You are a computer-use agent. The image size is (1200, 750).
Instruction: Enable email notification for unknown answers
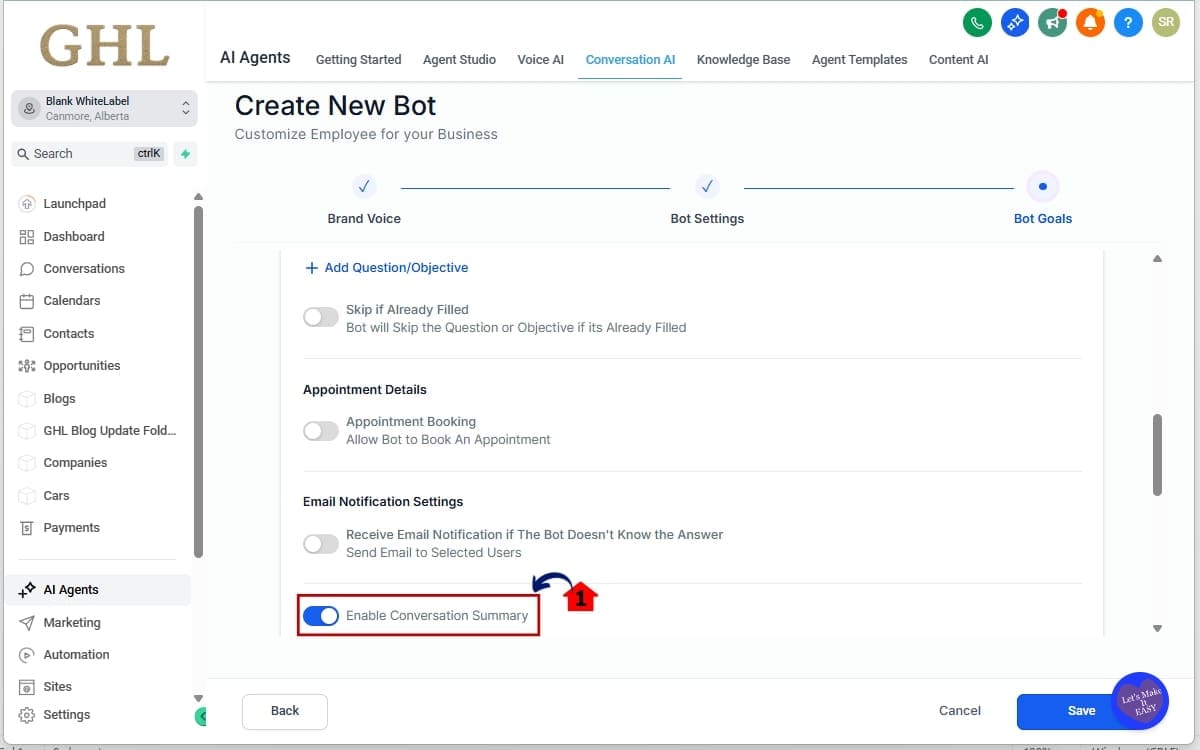[321, 544]
